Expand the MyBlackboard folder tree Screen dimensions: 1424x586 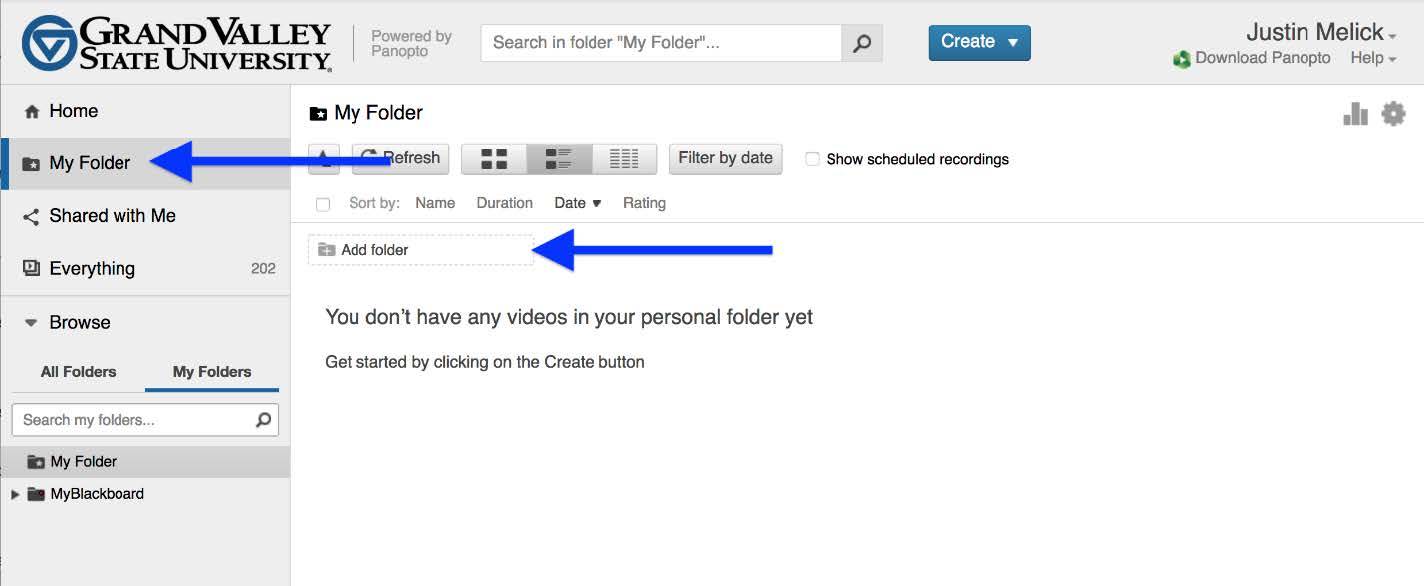pyautogui.click(x=15, y=494)
